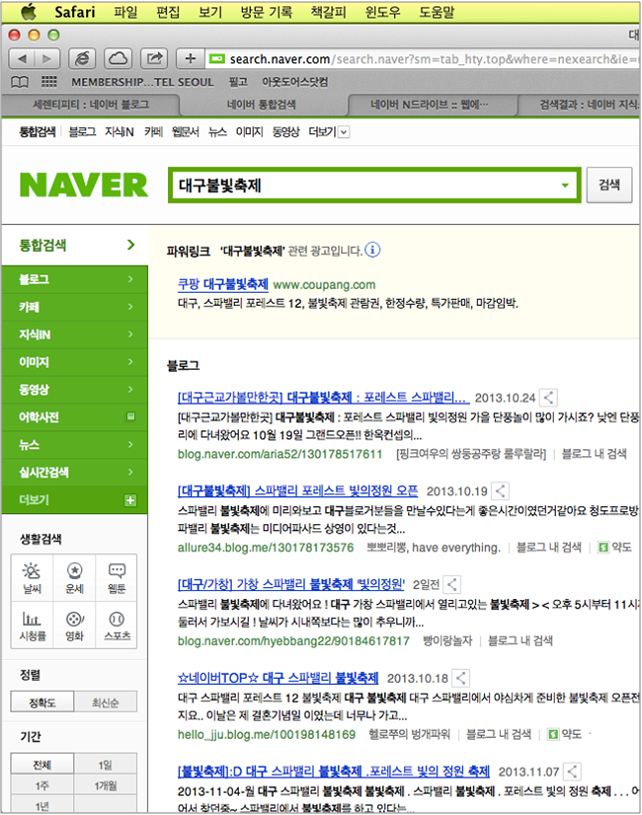This screenshot has height=815, width=642.
Task: Expand the 더보기 dropdown in top navigation
Action: pyautogui.click(x=344, y=132)
